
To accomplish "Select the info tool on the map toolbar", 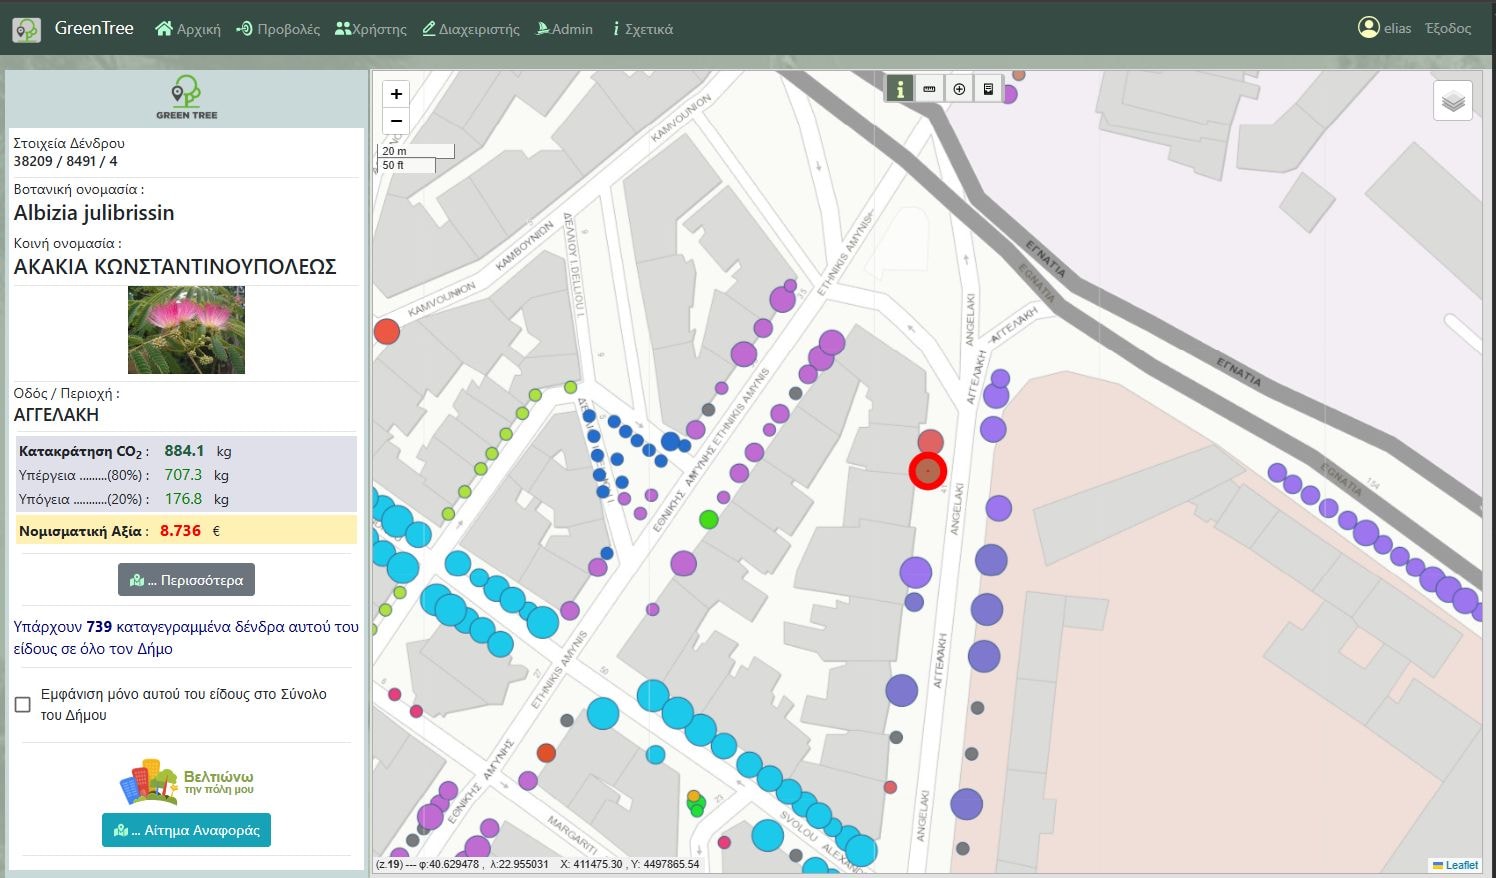I will [899, 88].
